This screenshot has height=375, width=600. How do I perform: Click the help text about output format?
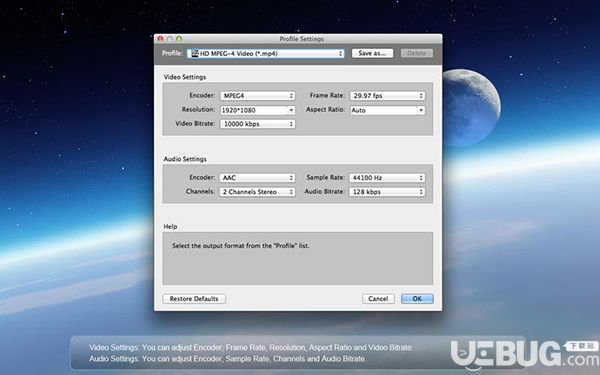click(x=241, y=246)
